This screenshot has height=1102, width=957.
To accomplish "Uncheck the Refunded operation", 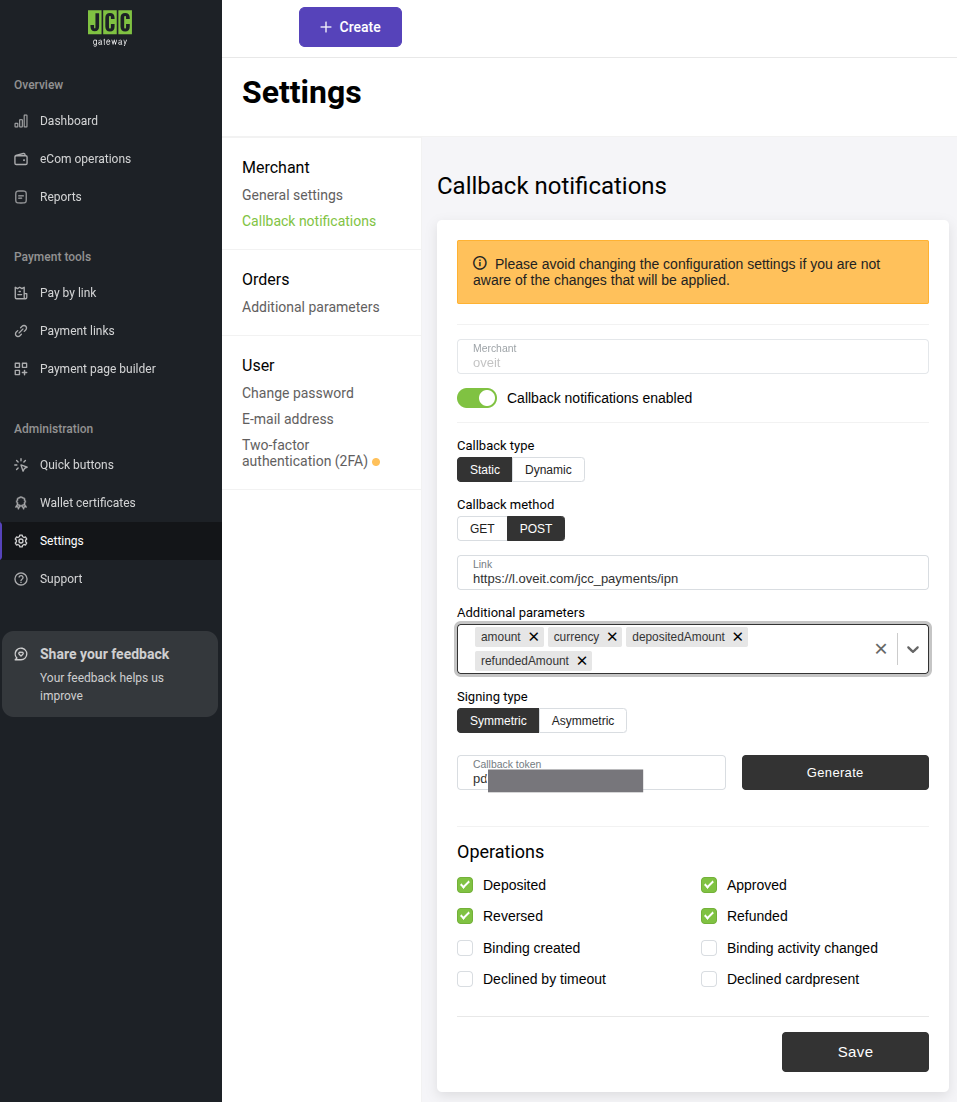I will coord(708,915).
